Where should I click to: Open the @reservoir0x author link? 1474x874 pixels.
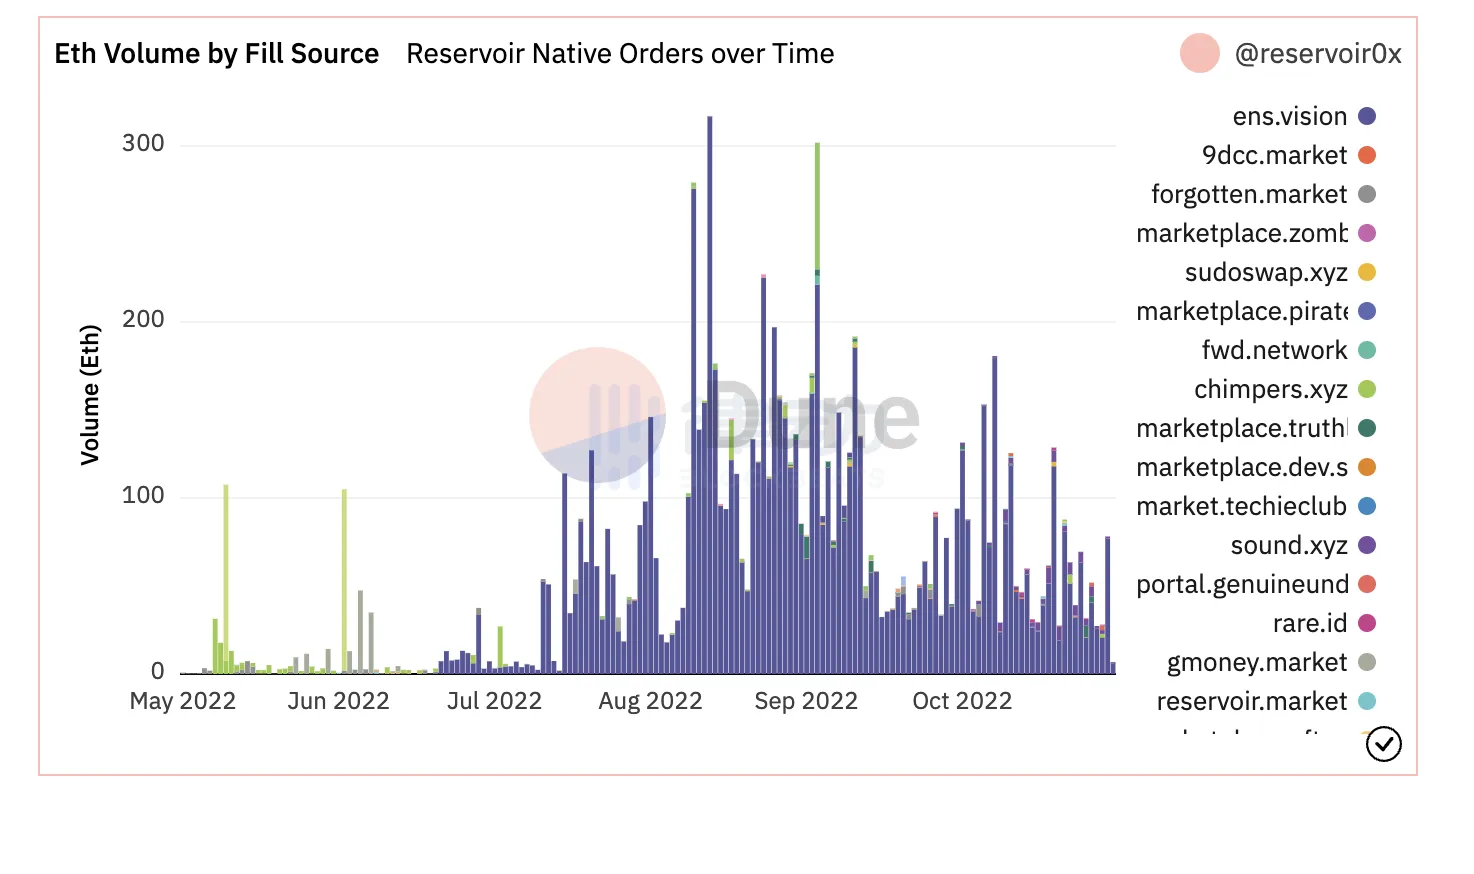[1318, 54]
